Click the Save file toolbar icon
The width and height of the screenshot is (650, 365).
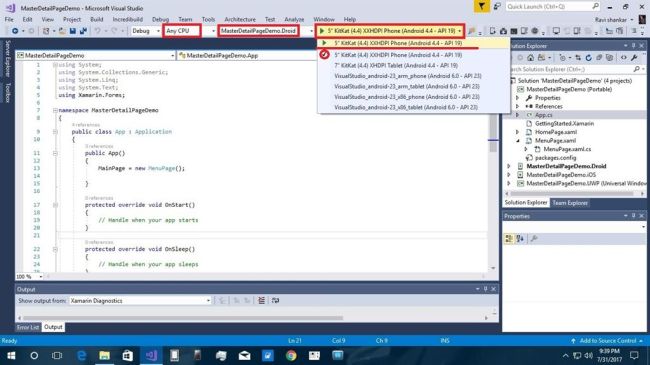73,31
